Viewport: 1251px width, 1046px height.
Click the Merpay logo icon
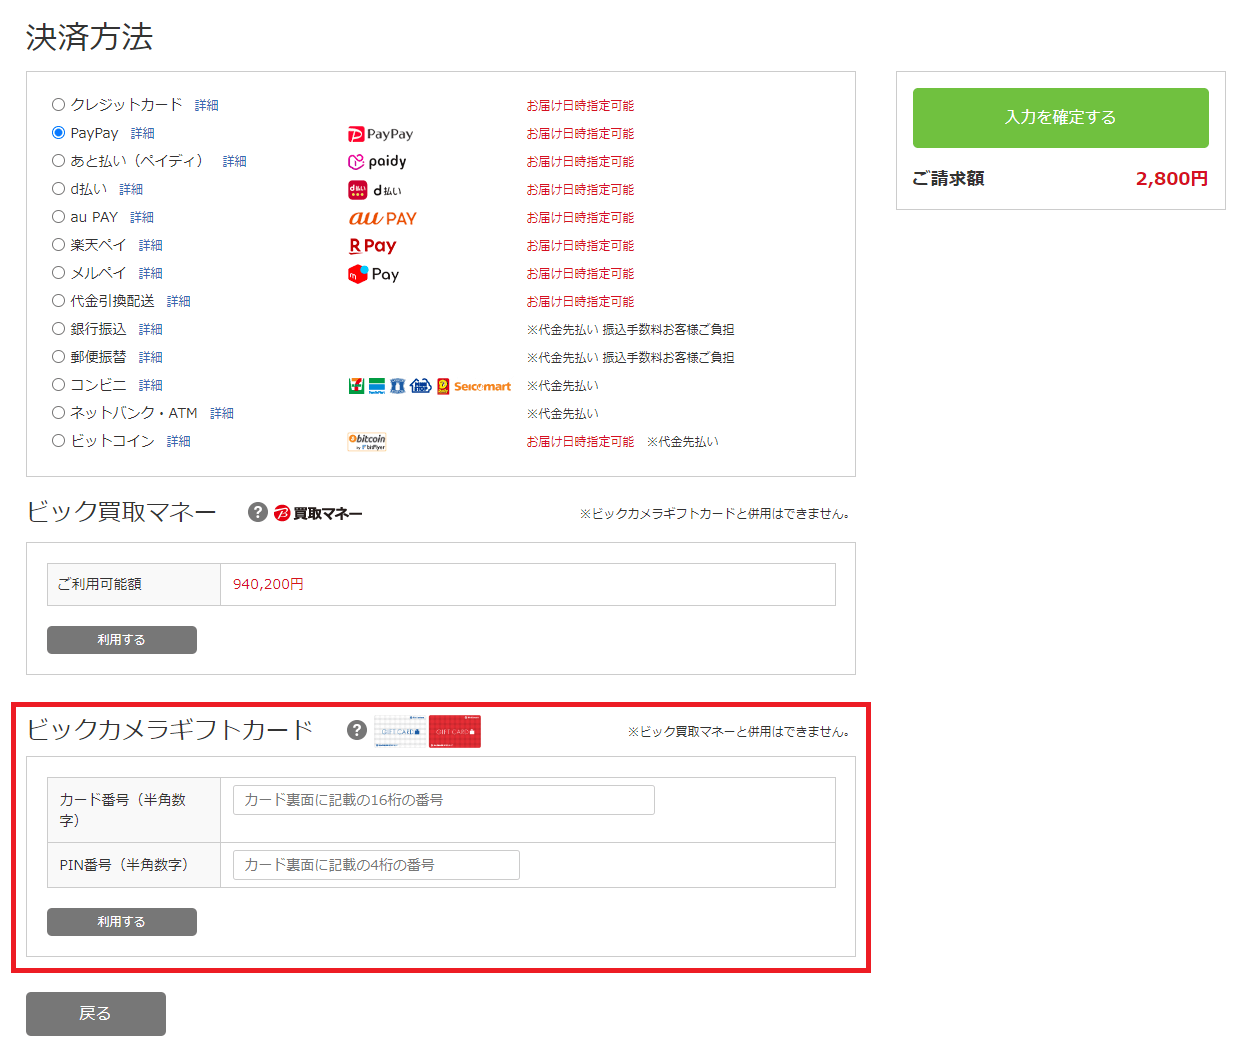click(x=373, y=274)
